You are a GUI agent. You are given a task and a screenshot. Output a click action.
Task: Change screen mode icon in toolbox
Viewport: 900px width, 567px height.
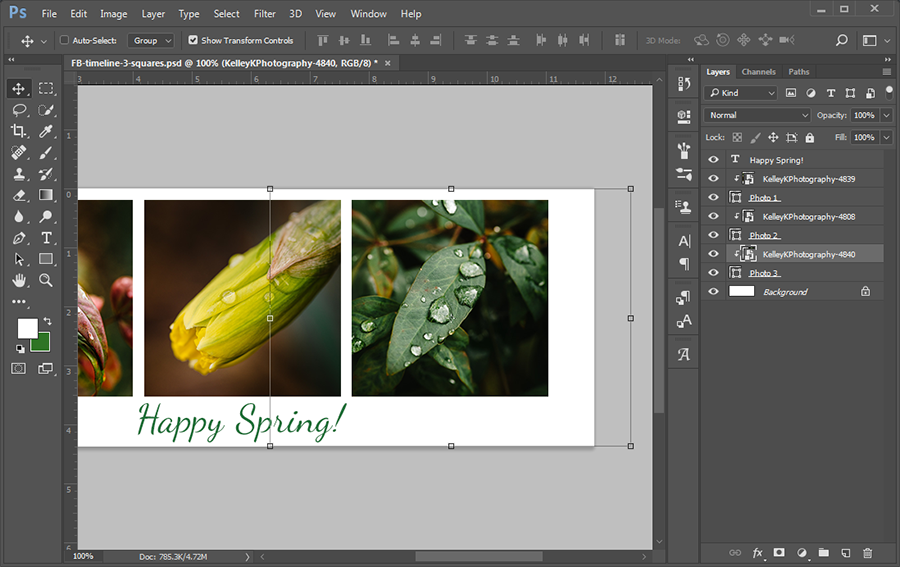[45, 368]
